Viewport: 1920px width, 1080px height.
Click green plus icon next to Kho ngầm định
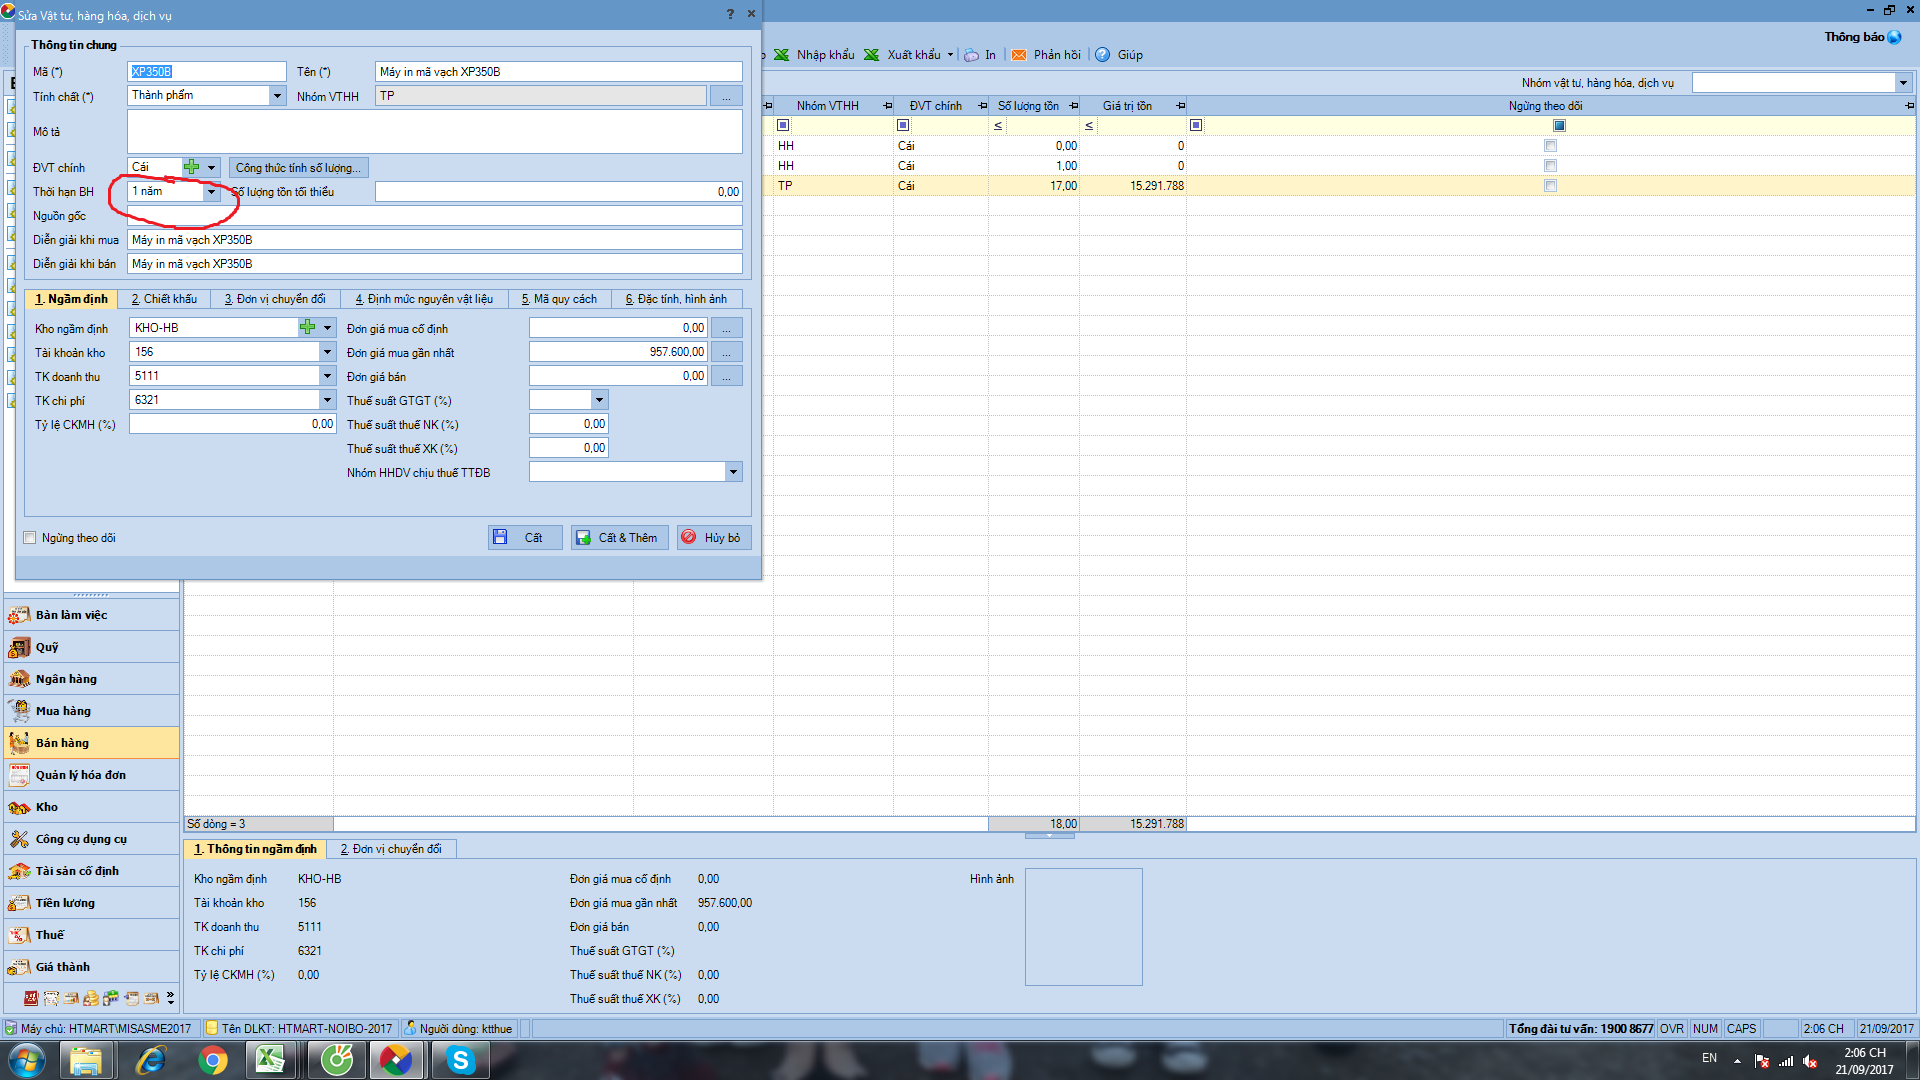click(307, 327)
